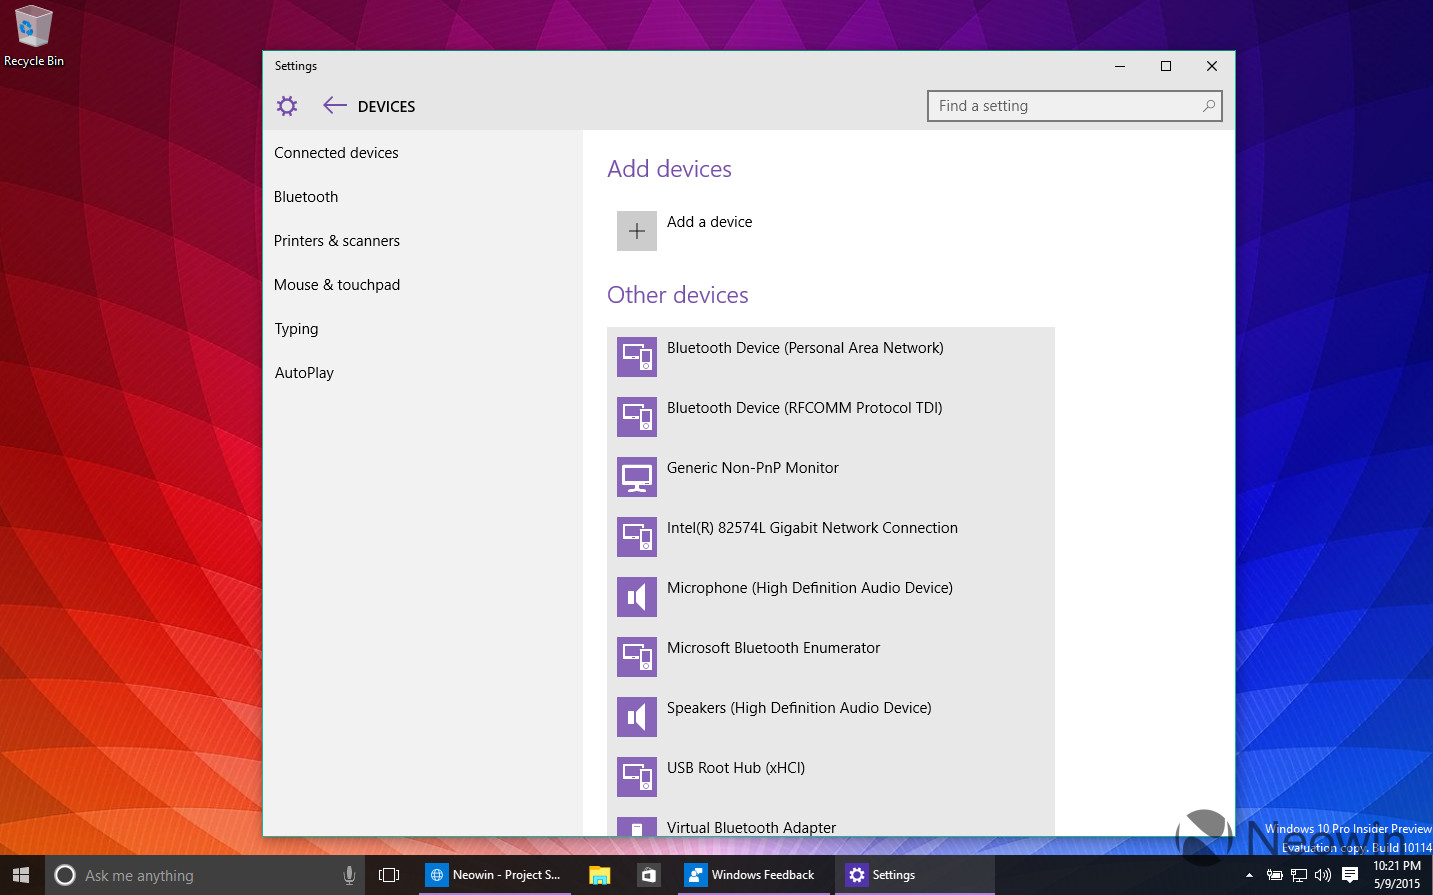Click Intel 82574L Gigabit Network icon
The width and height of the screenshot is (1433, 895).
coord(637,537)
